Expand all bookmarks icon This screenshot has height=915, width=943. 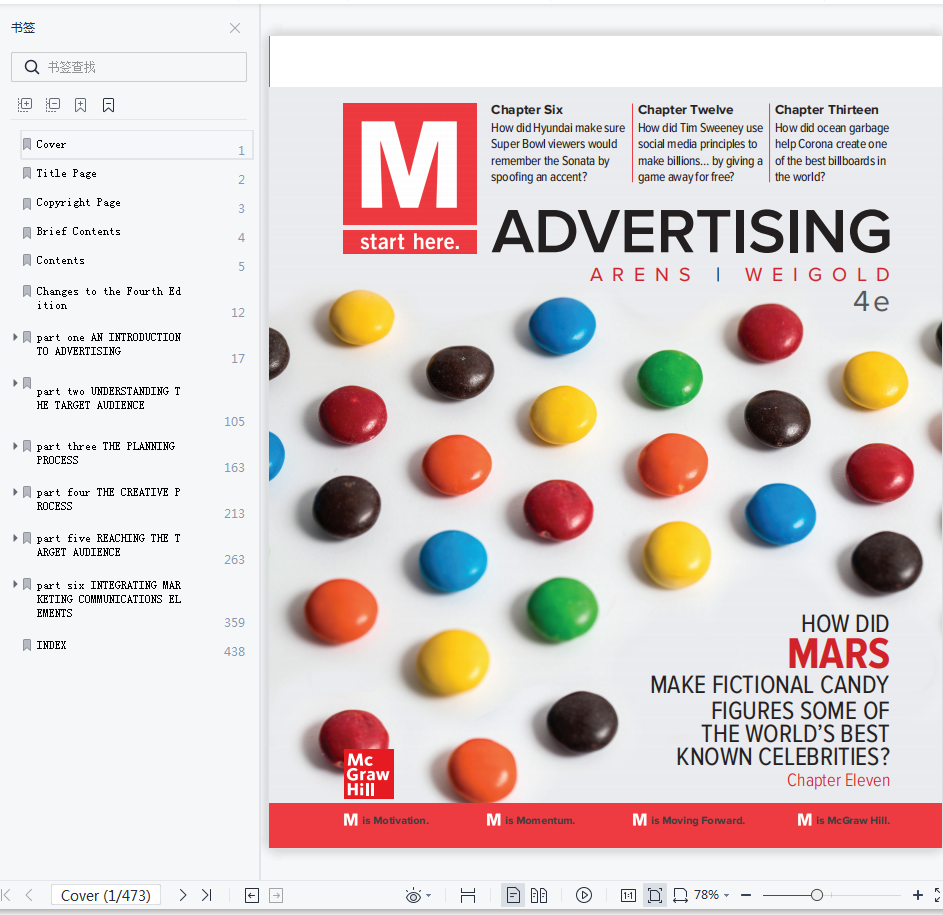pyautogui.click(x=25, y=105)
